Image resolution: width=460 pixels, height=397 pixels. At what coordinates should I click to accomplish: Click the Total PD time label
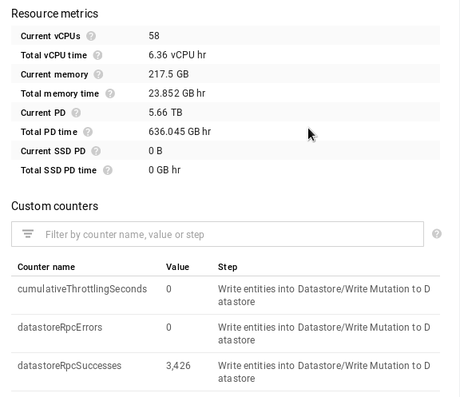(49, 132)
